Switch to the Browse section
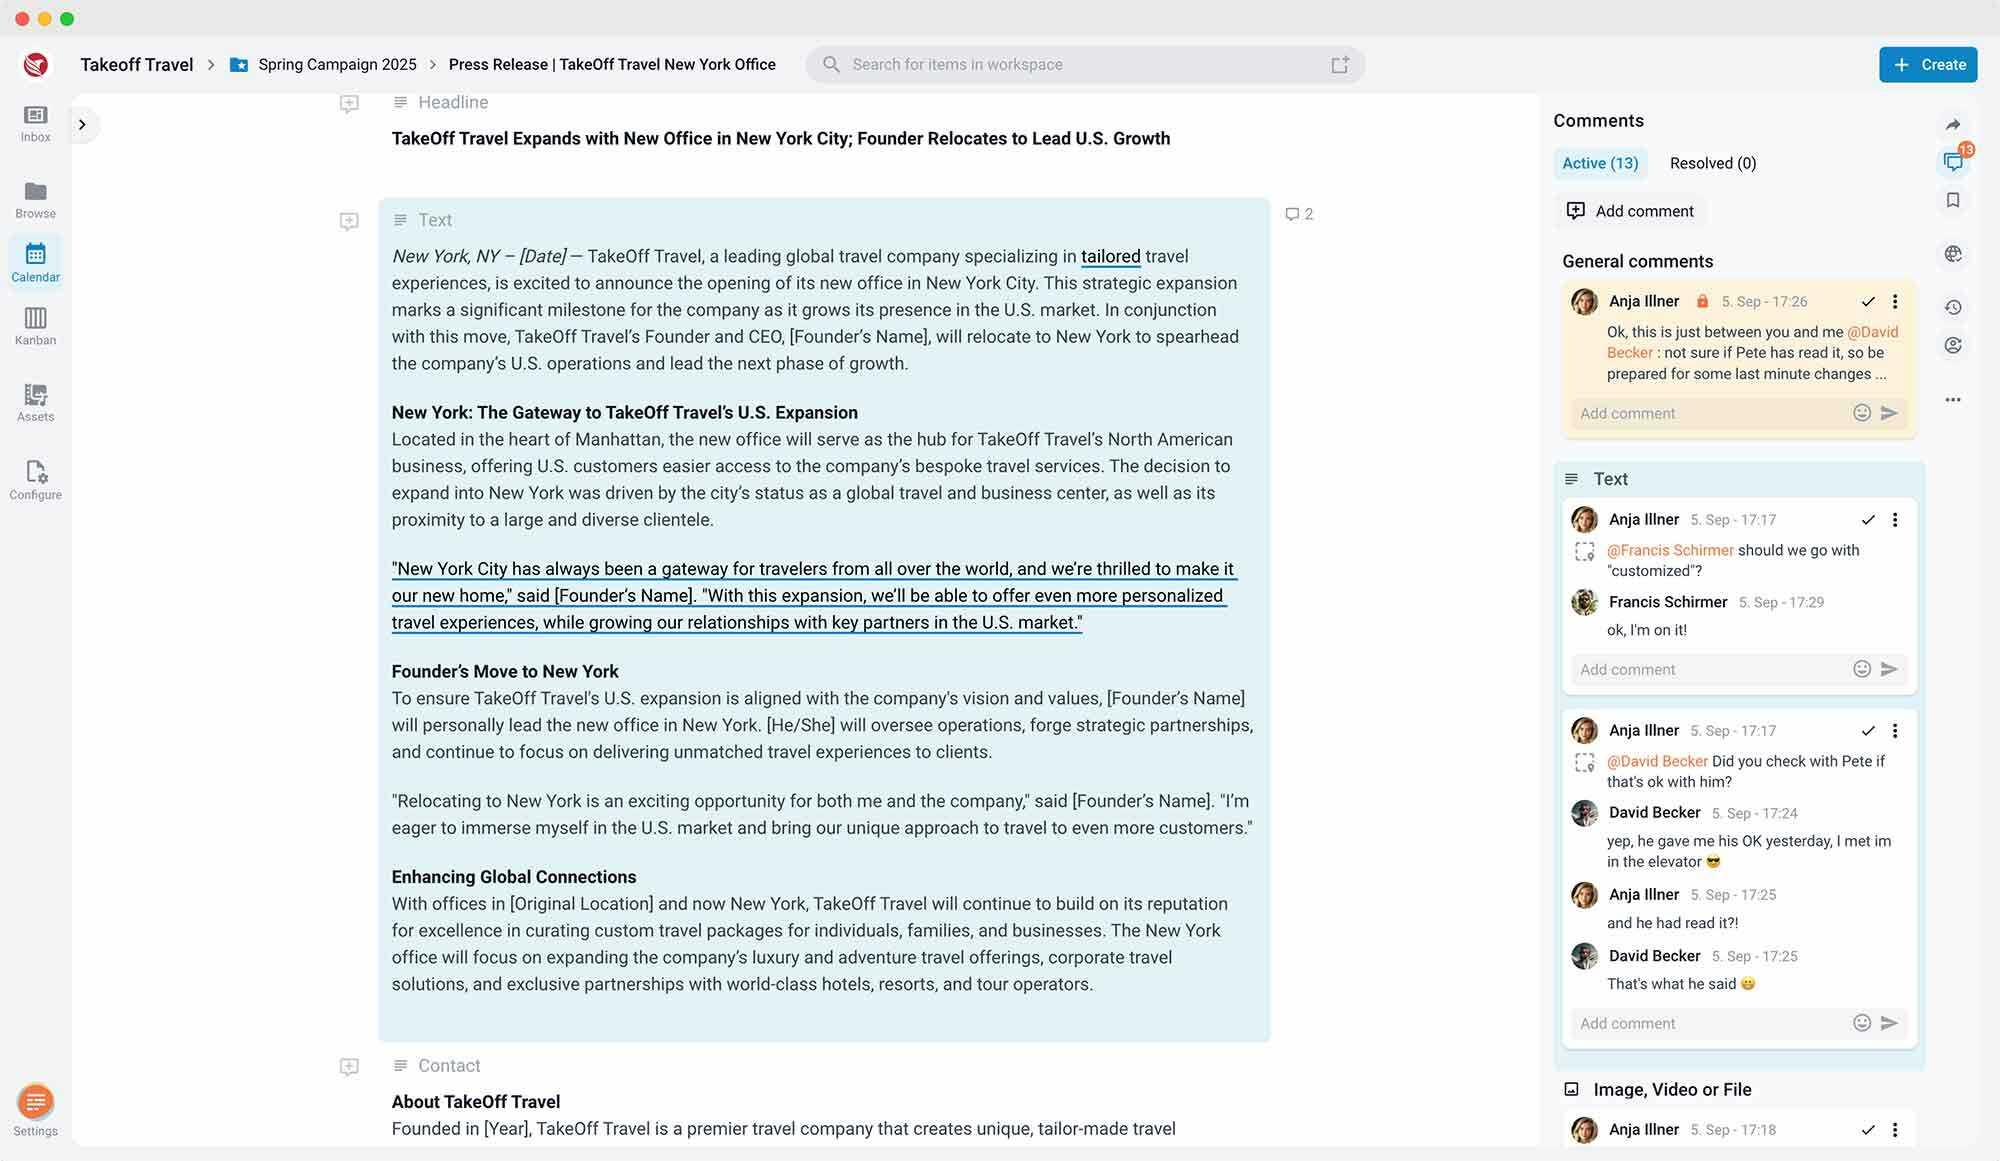Viewport: 2000px width, 1161px height. (x=35, y=200)
